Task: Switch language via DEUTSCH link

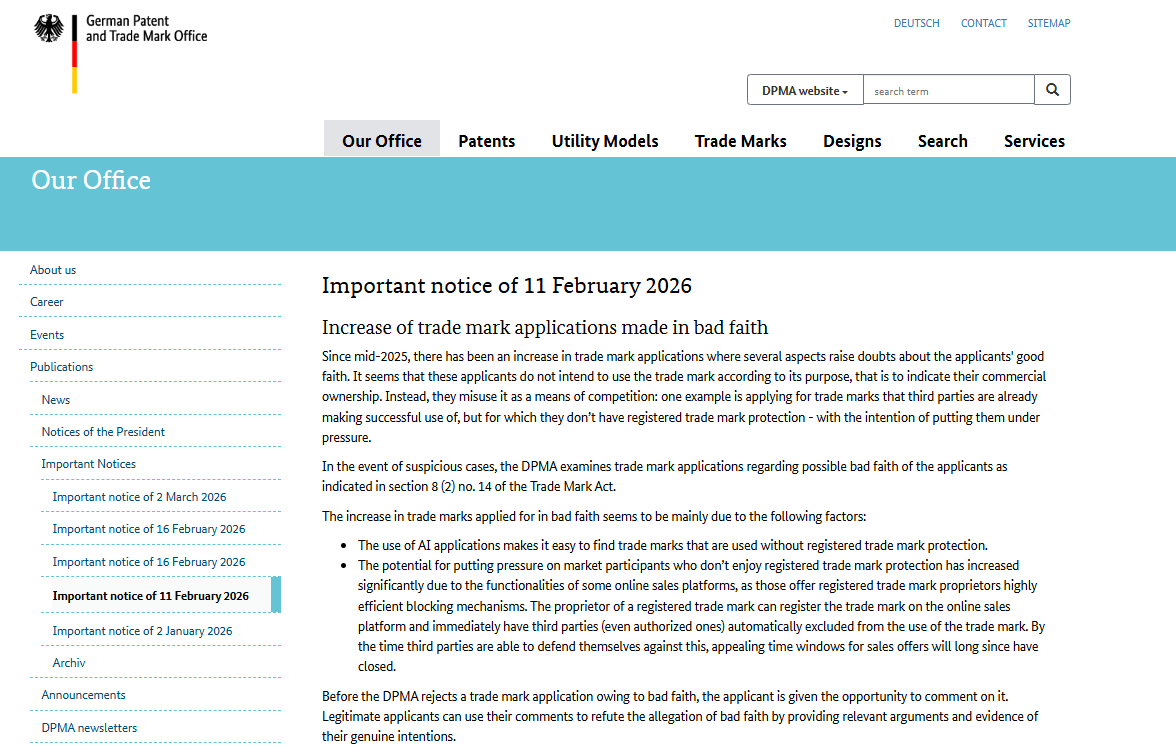Action: tap(916, 23)
